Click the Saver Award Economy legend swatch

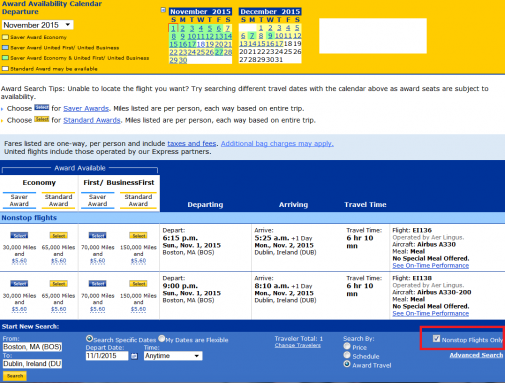[x=5, y=37]
